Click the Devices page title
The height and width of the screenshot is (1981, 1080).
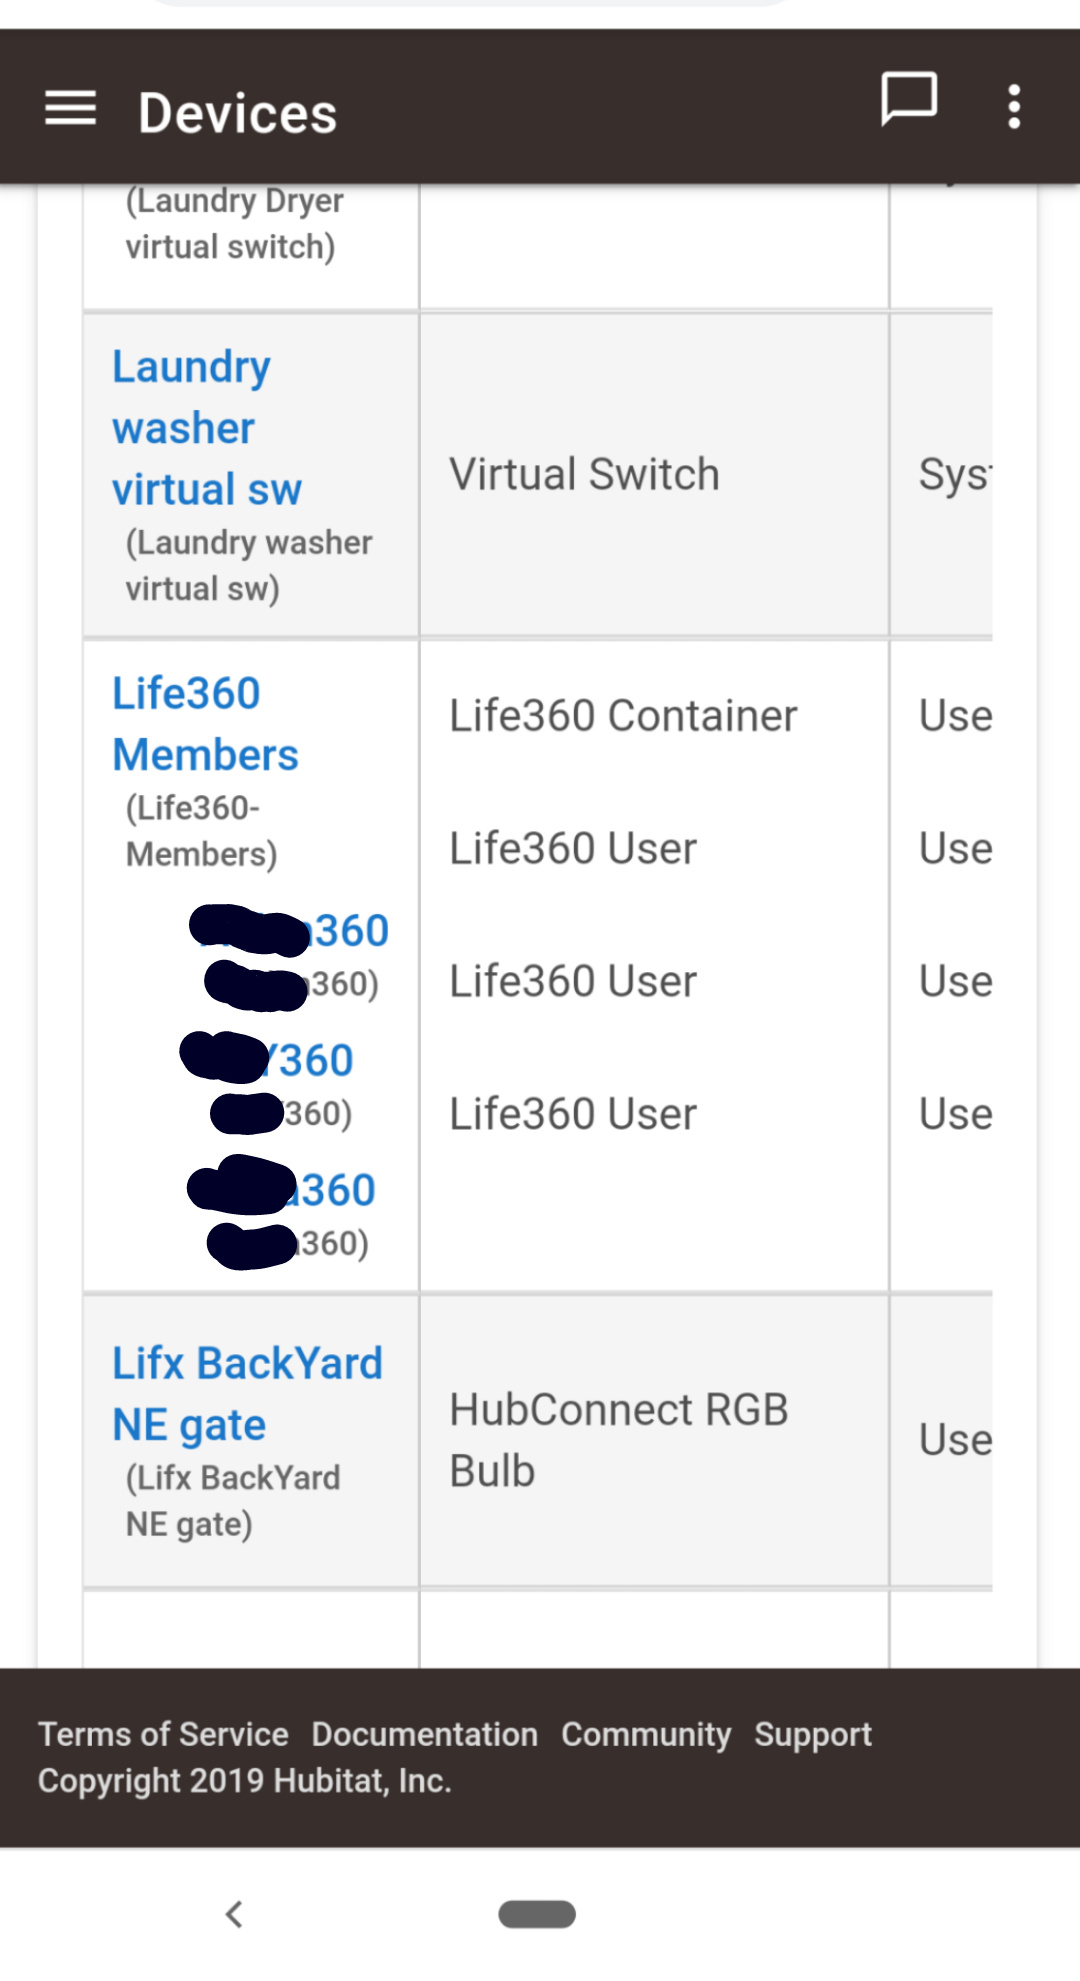237,113
